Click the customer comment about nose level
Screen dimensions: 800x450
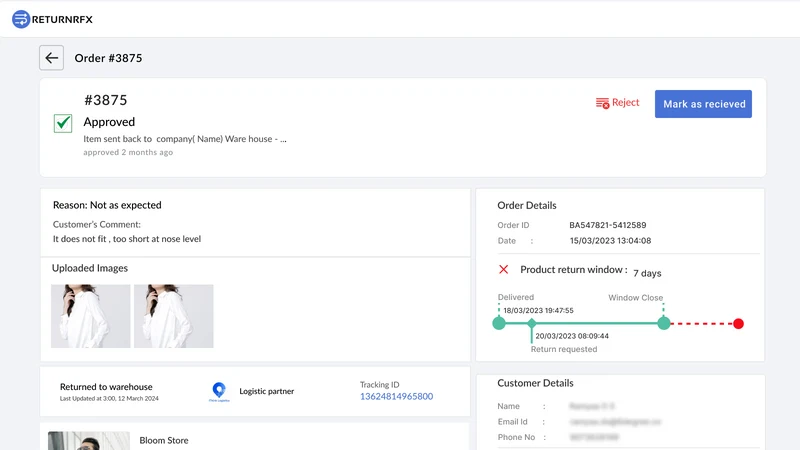click(x=127, y=239)
